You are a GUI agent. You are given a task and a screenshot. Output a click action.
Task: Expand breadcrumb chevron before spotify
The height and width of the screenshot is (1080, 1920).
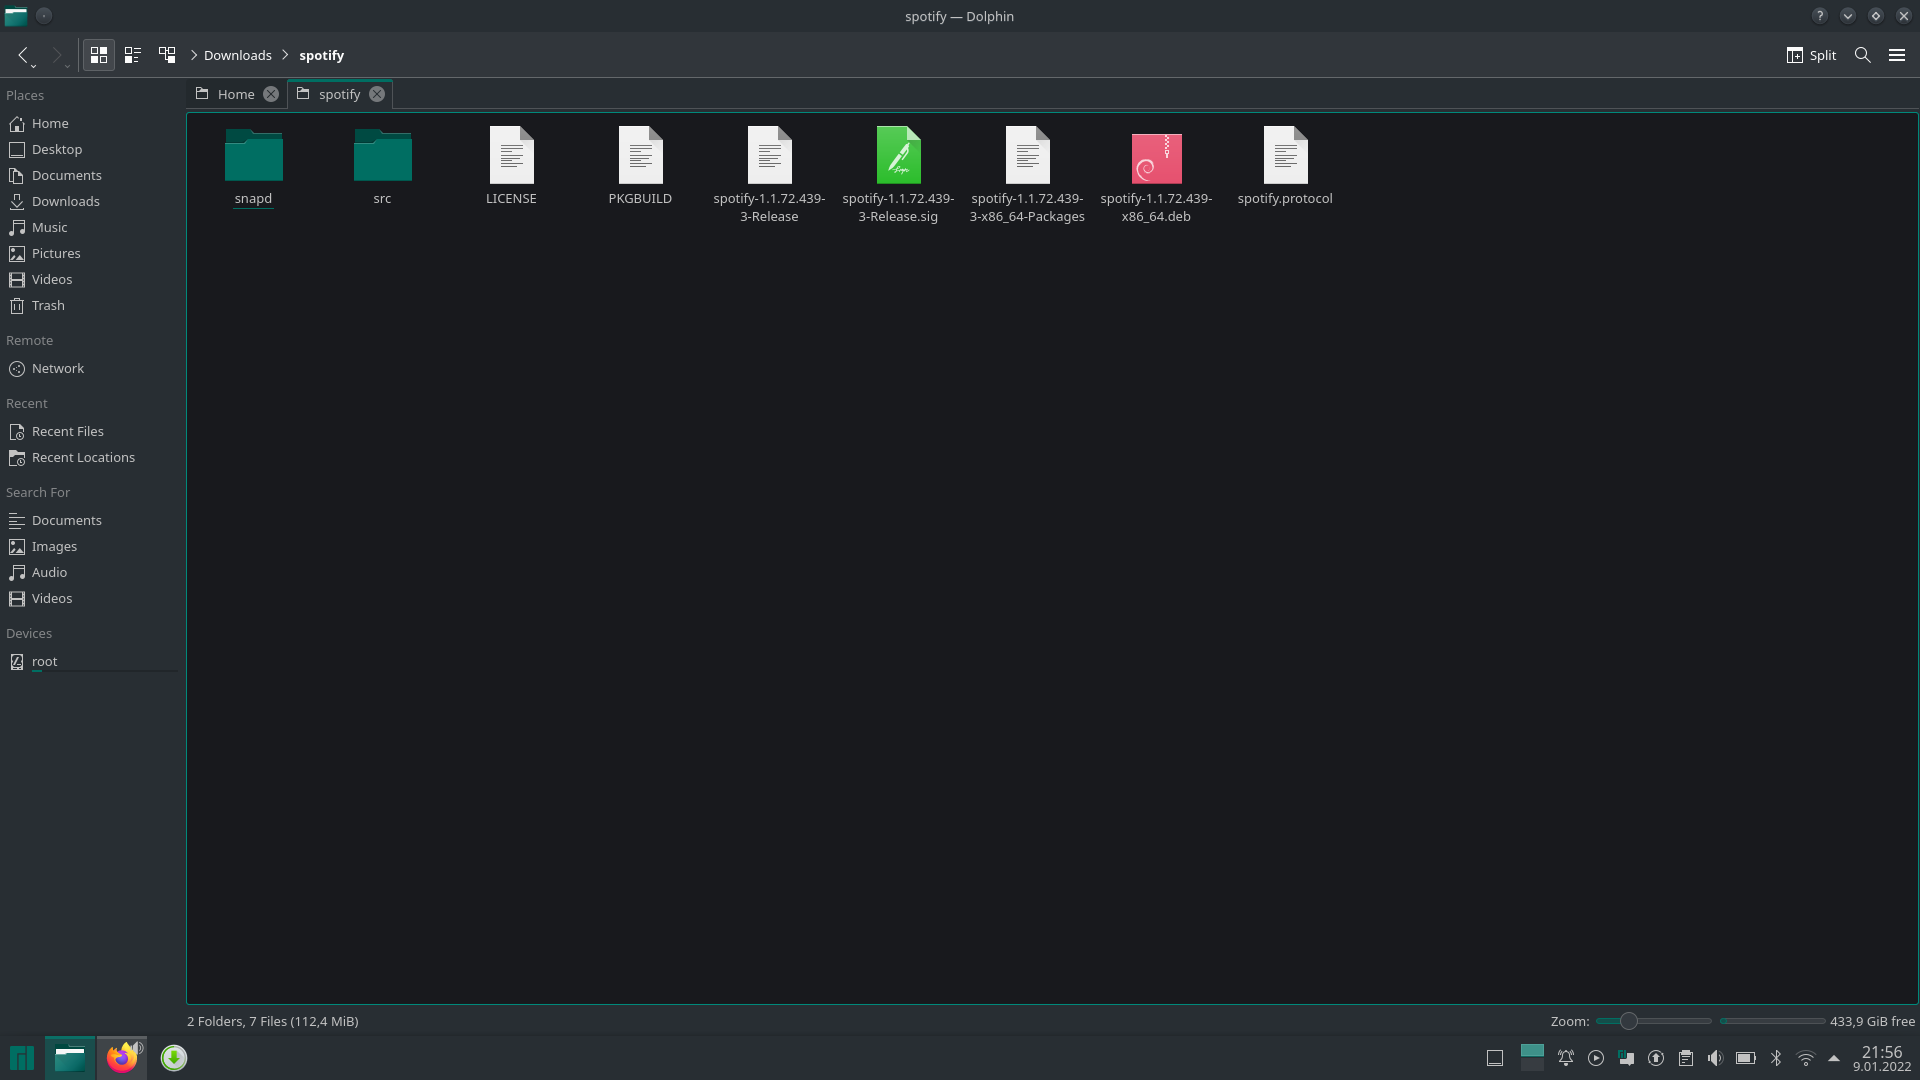click(x=285, y=55)
